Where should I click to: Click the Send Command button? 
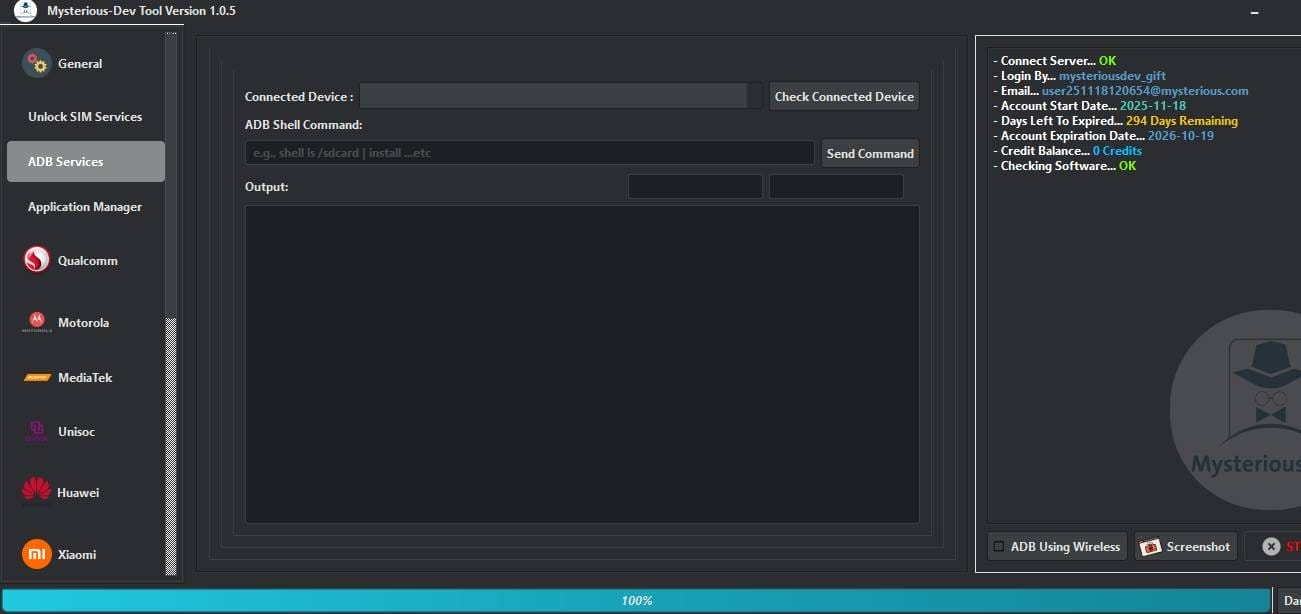coord(869,153)
